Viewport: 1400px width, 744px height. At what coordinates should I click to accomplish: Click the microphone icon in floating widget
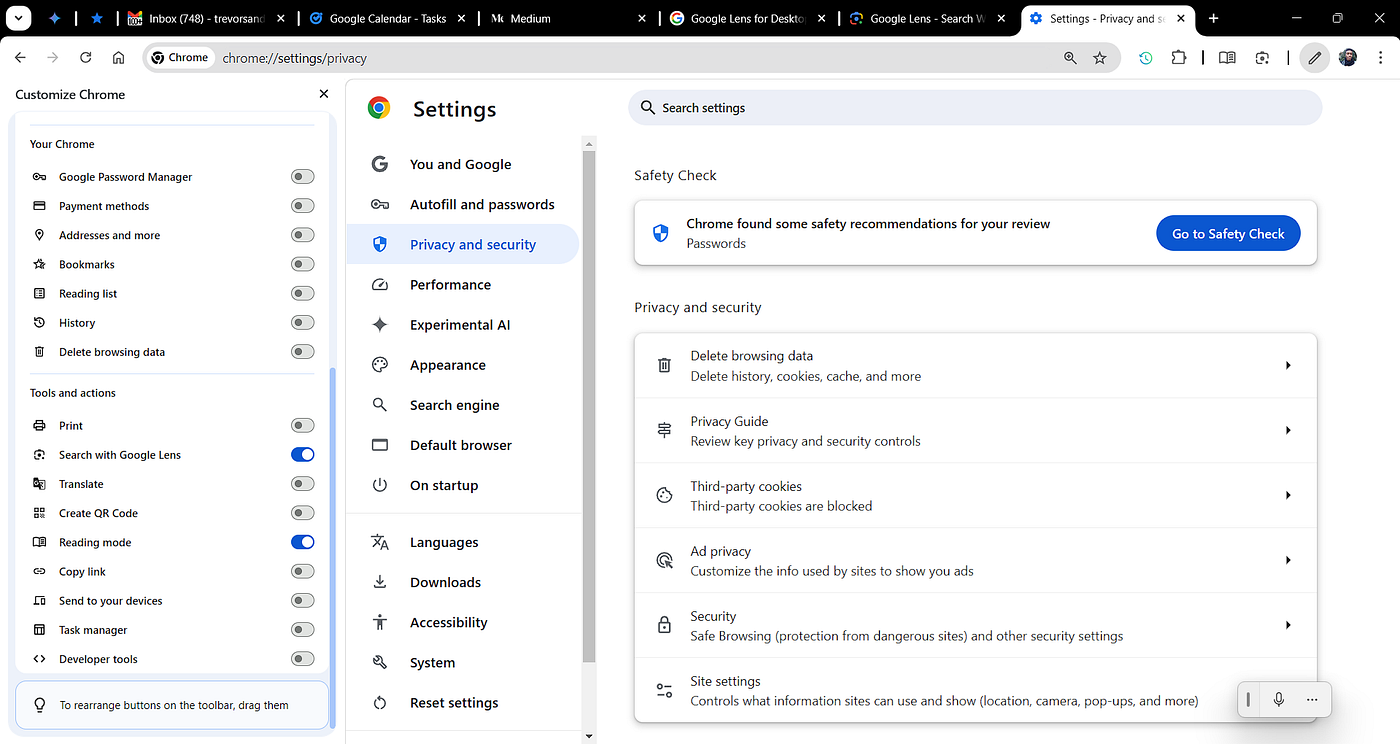pos(1278,699)
